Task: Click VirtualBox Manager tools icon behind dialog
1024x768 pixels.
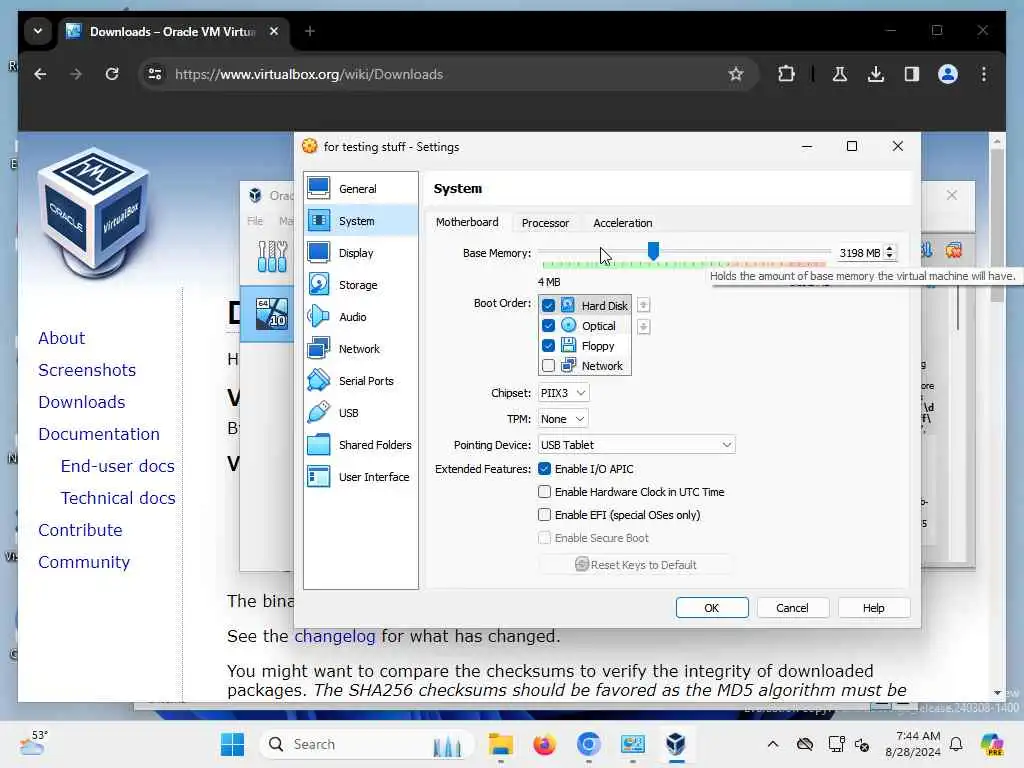Action: (272, 256)
